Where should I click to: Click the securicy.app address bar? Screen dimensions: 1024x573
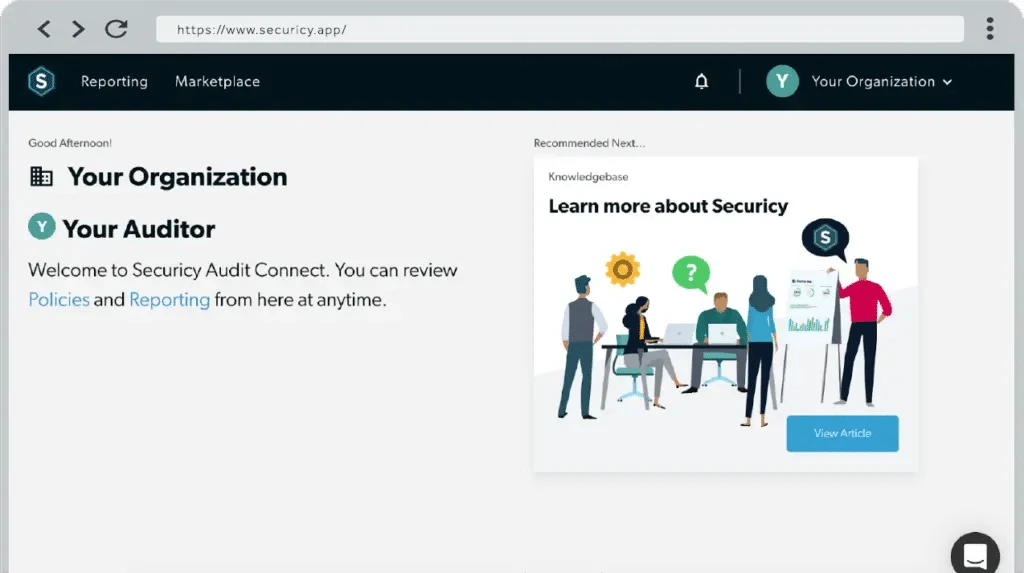(560, 29)
